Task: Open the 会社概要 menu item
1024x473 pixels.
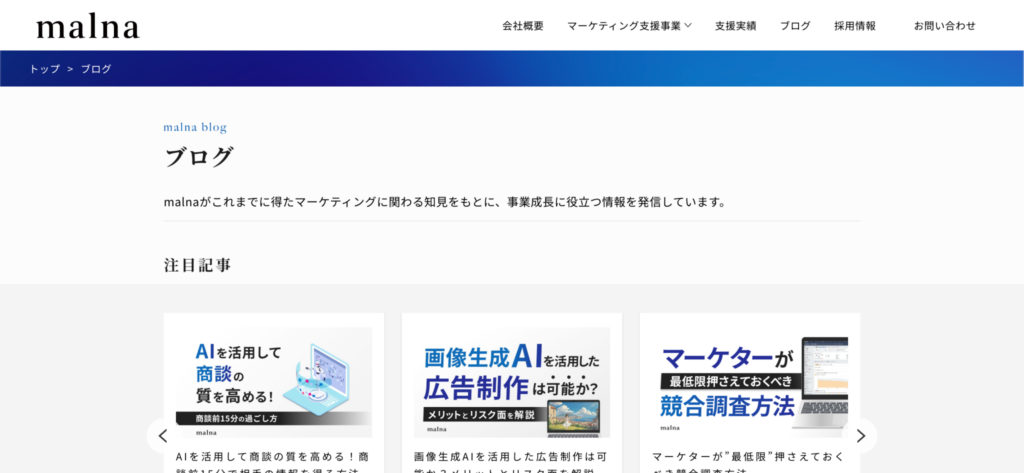Action: (x=523, y=26)
